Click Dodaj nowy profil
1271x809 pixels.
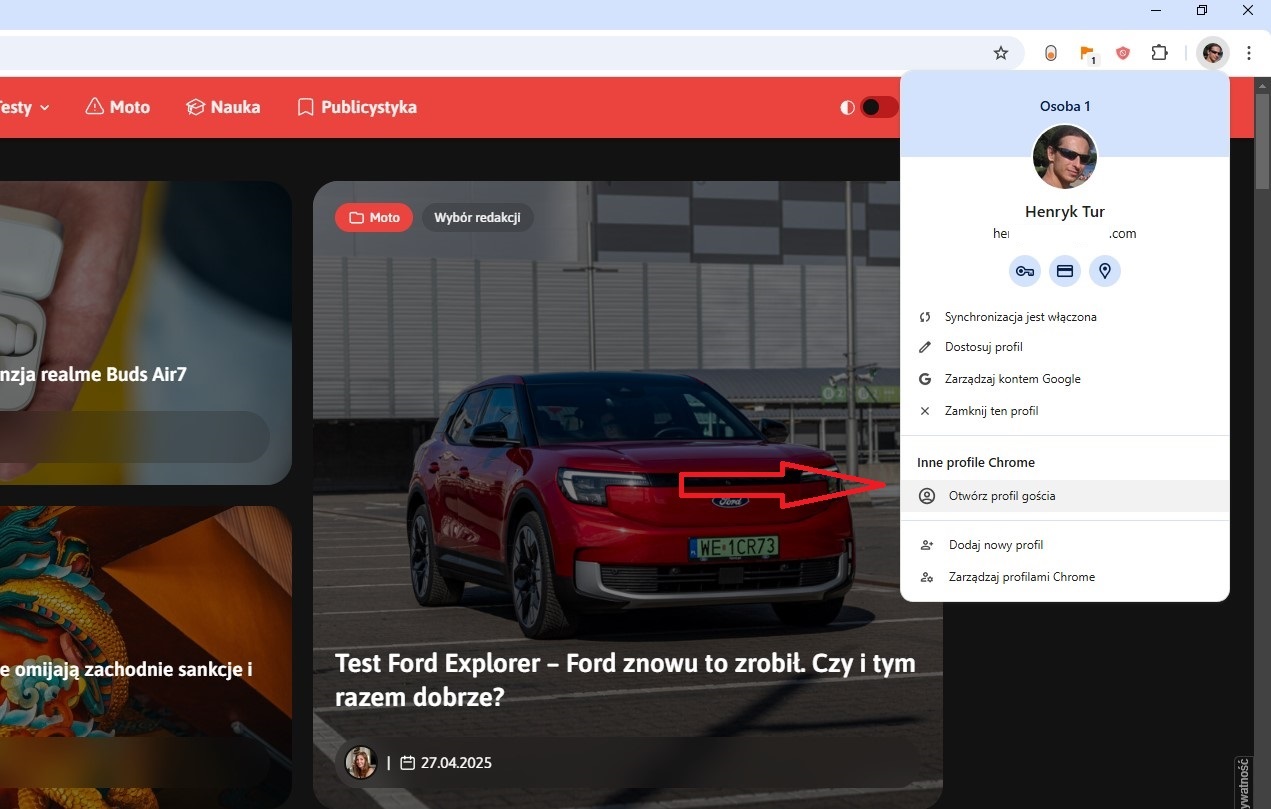(x=995, y=544)
